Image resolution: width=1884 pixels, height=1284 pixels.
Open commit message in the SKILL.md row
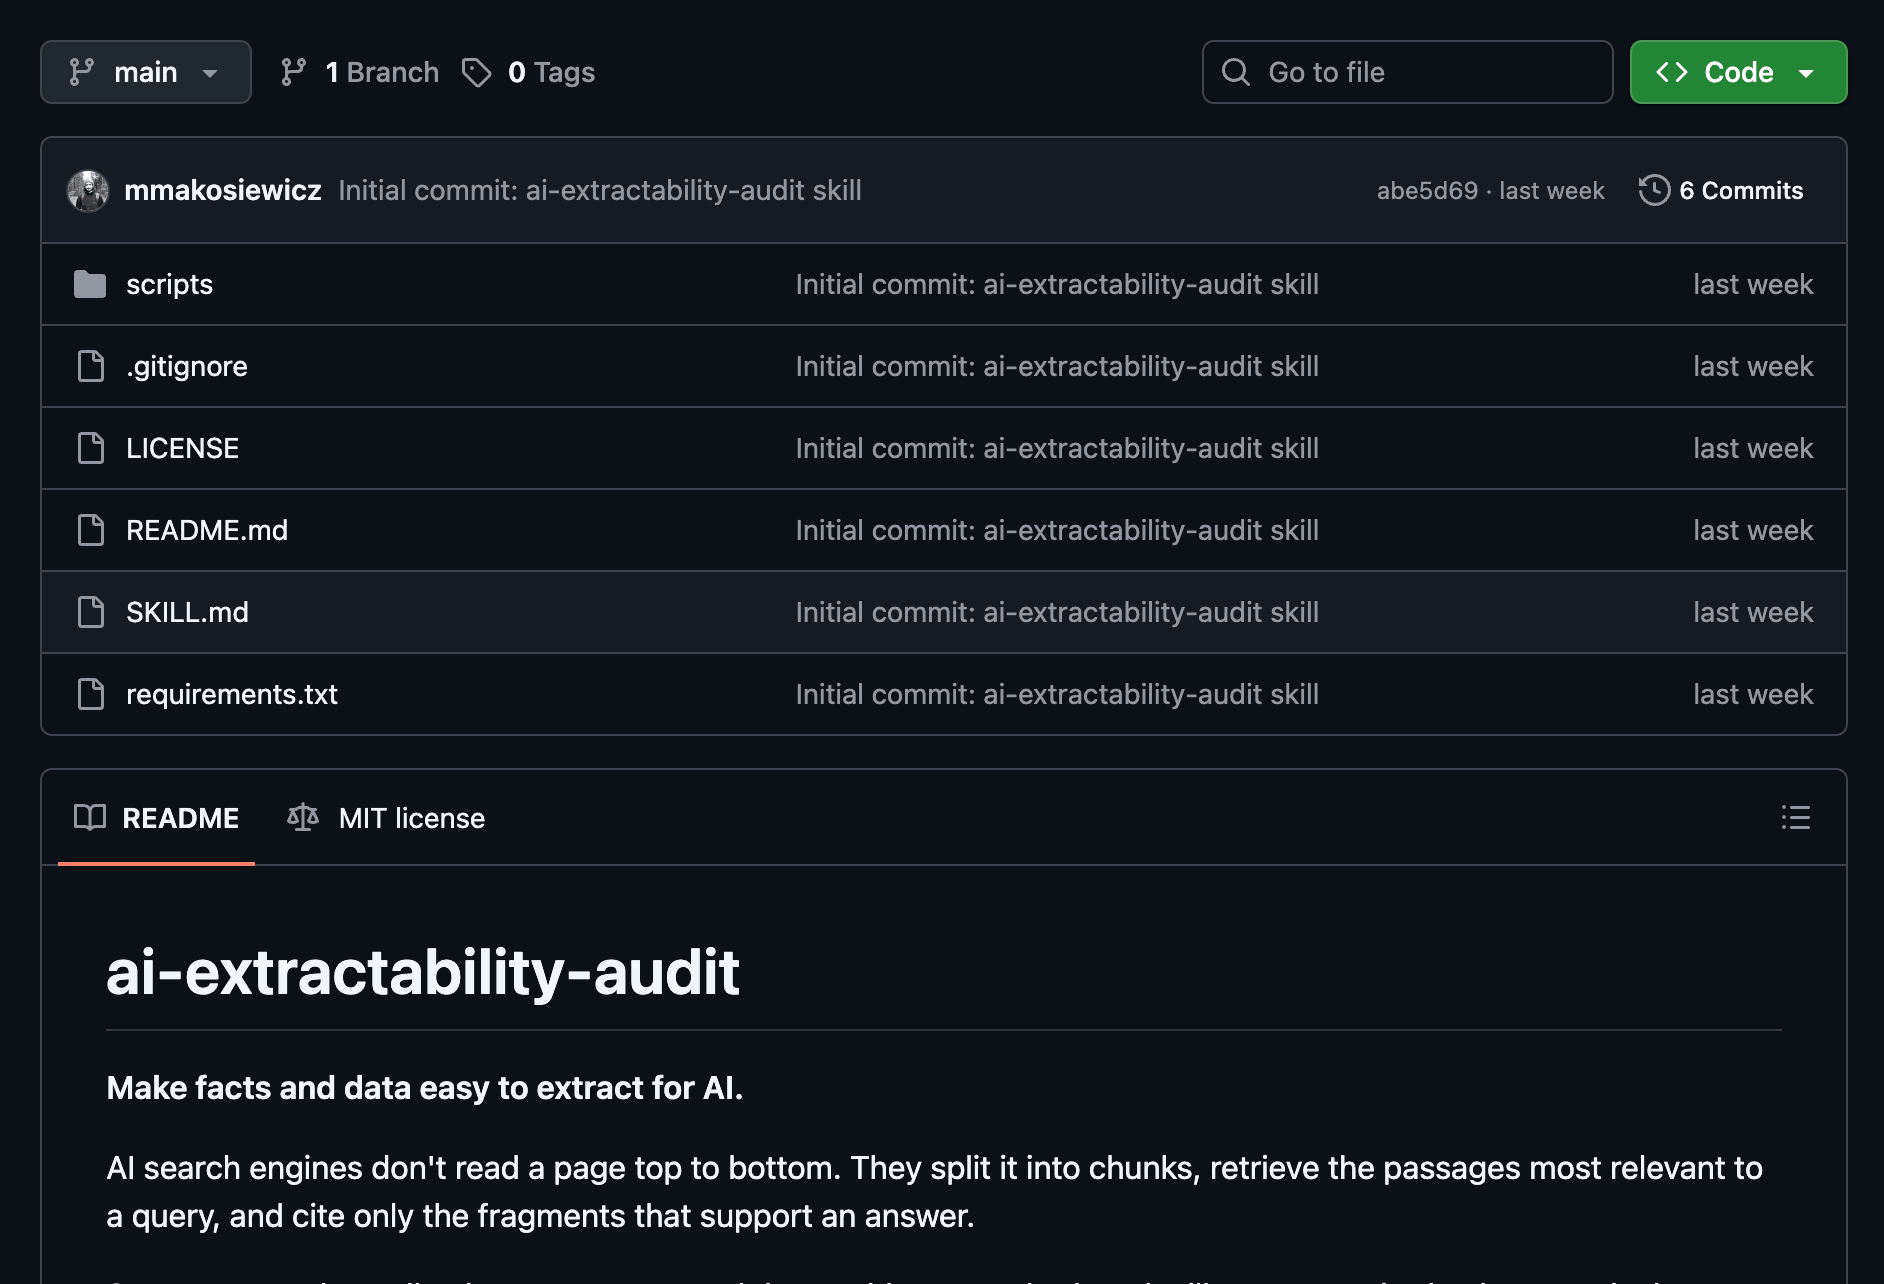coord(1057,612)
